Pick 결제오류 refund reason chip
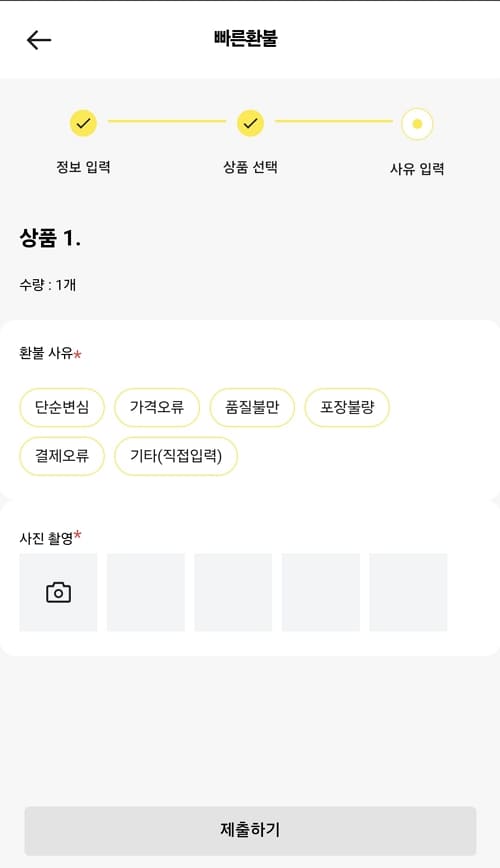The width and height of the screenshot is (500, 868). (x=62, y=456)
